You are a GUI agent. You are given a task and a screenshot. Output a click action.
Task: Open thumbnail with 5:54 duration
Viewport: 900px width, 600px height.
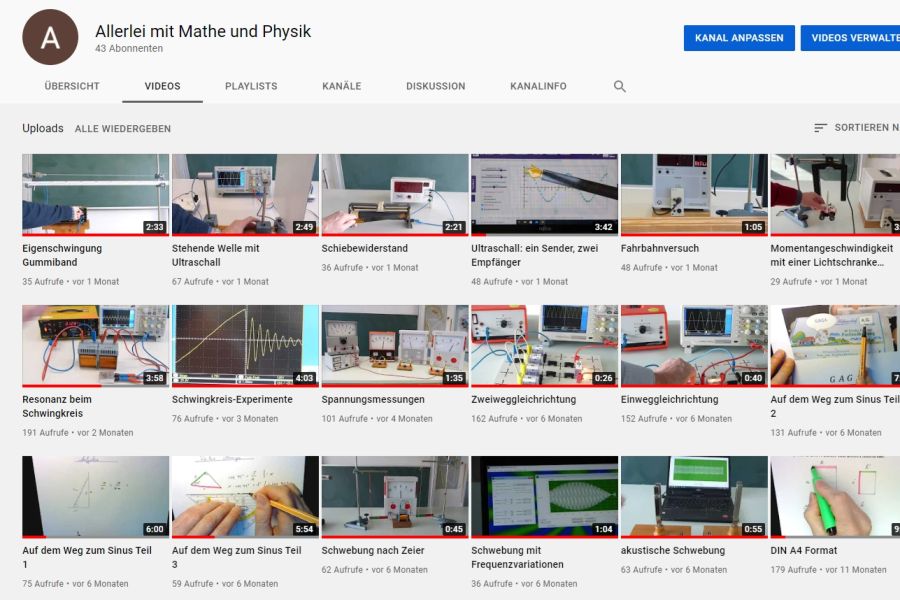tap(245, 497)
